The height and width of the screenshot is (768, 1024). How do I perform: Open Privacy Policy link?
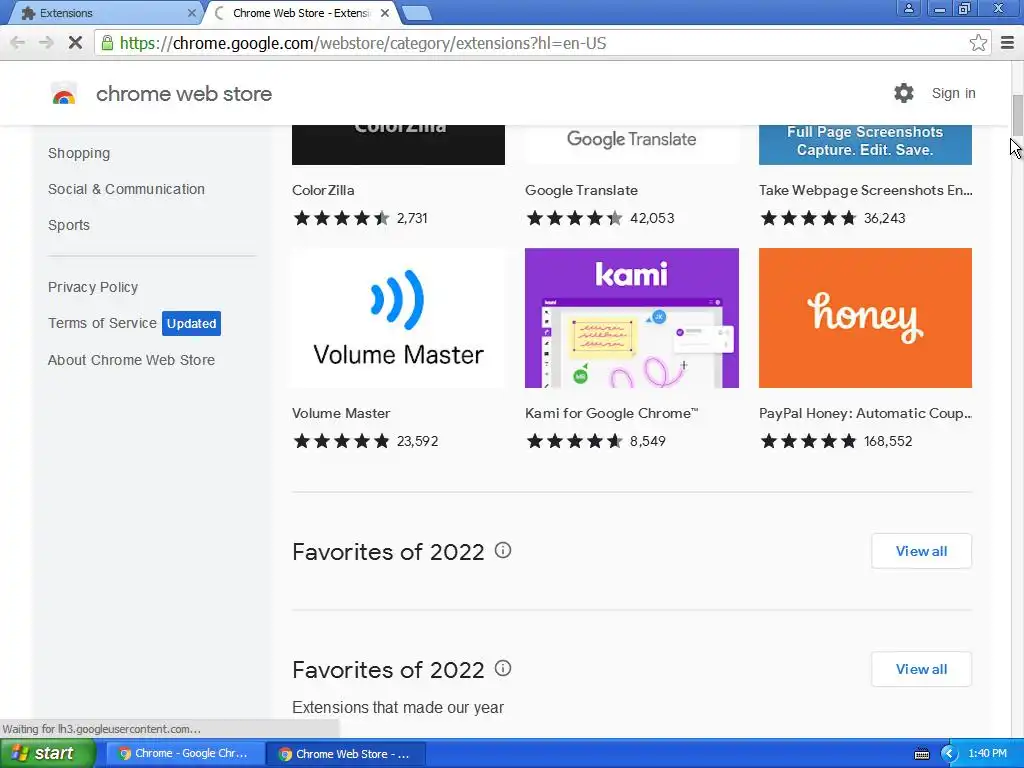click(93, 287)
